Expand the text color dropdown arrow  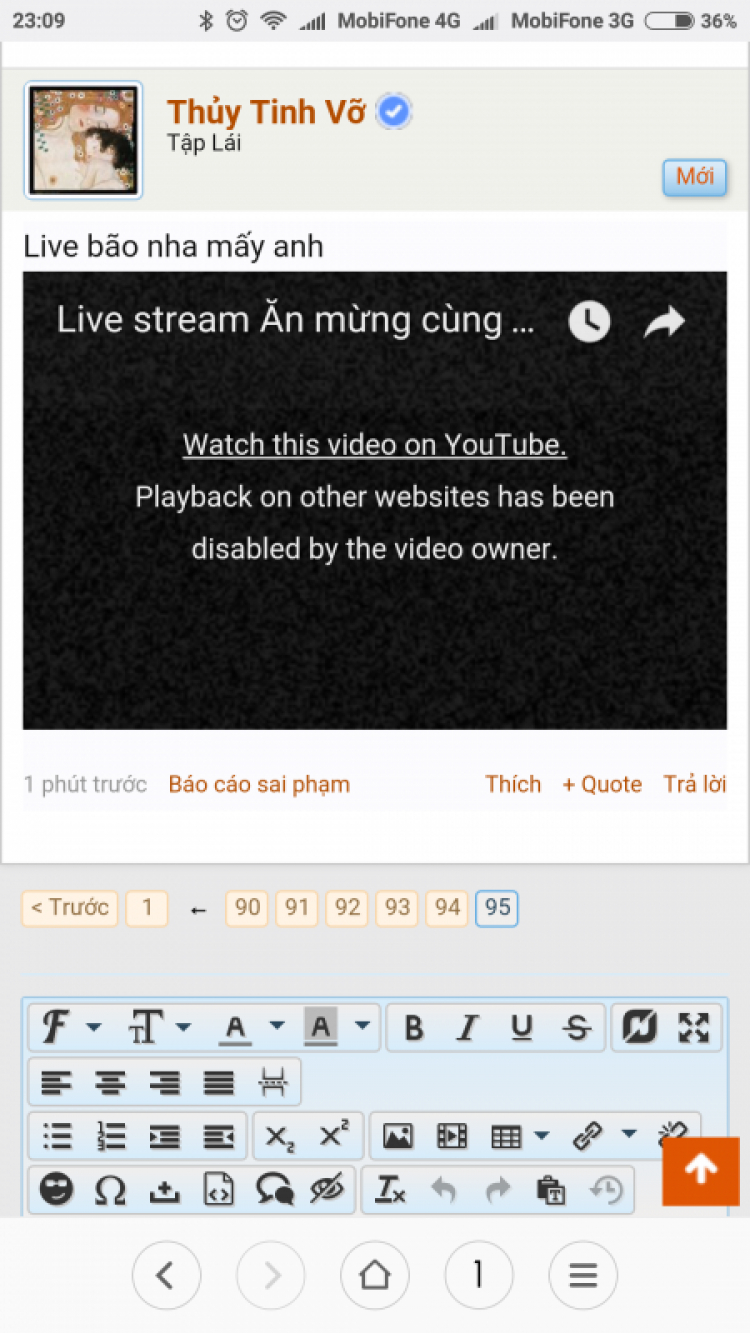[277, 1027]
